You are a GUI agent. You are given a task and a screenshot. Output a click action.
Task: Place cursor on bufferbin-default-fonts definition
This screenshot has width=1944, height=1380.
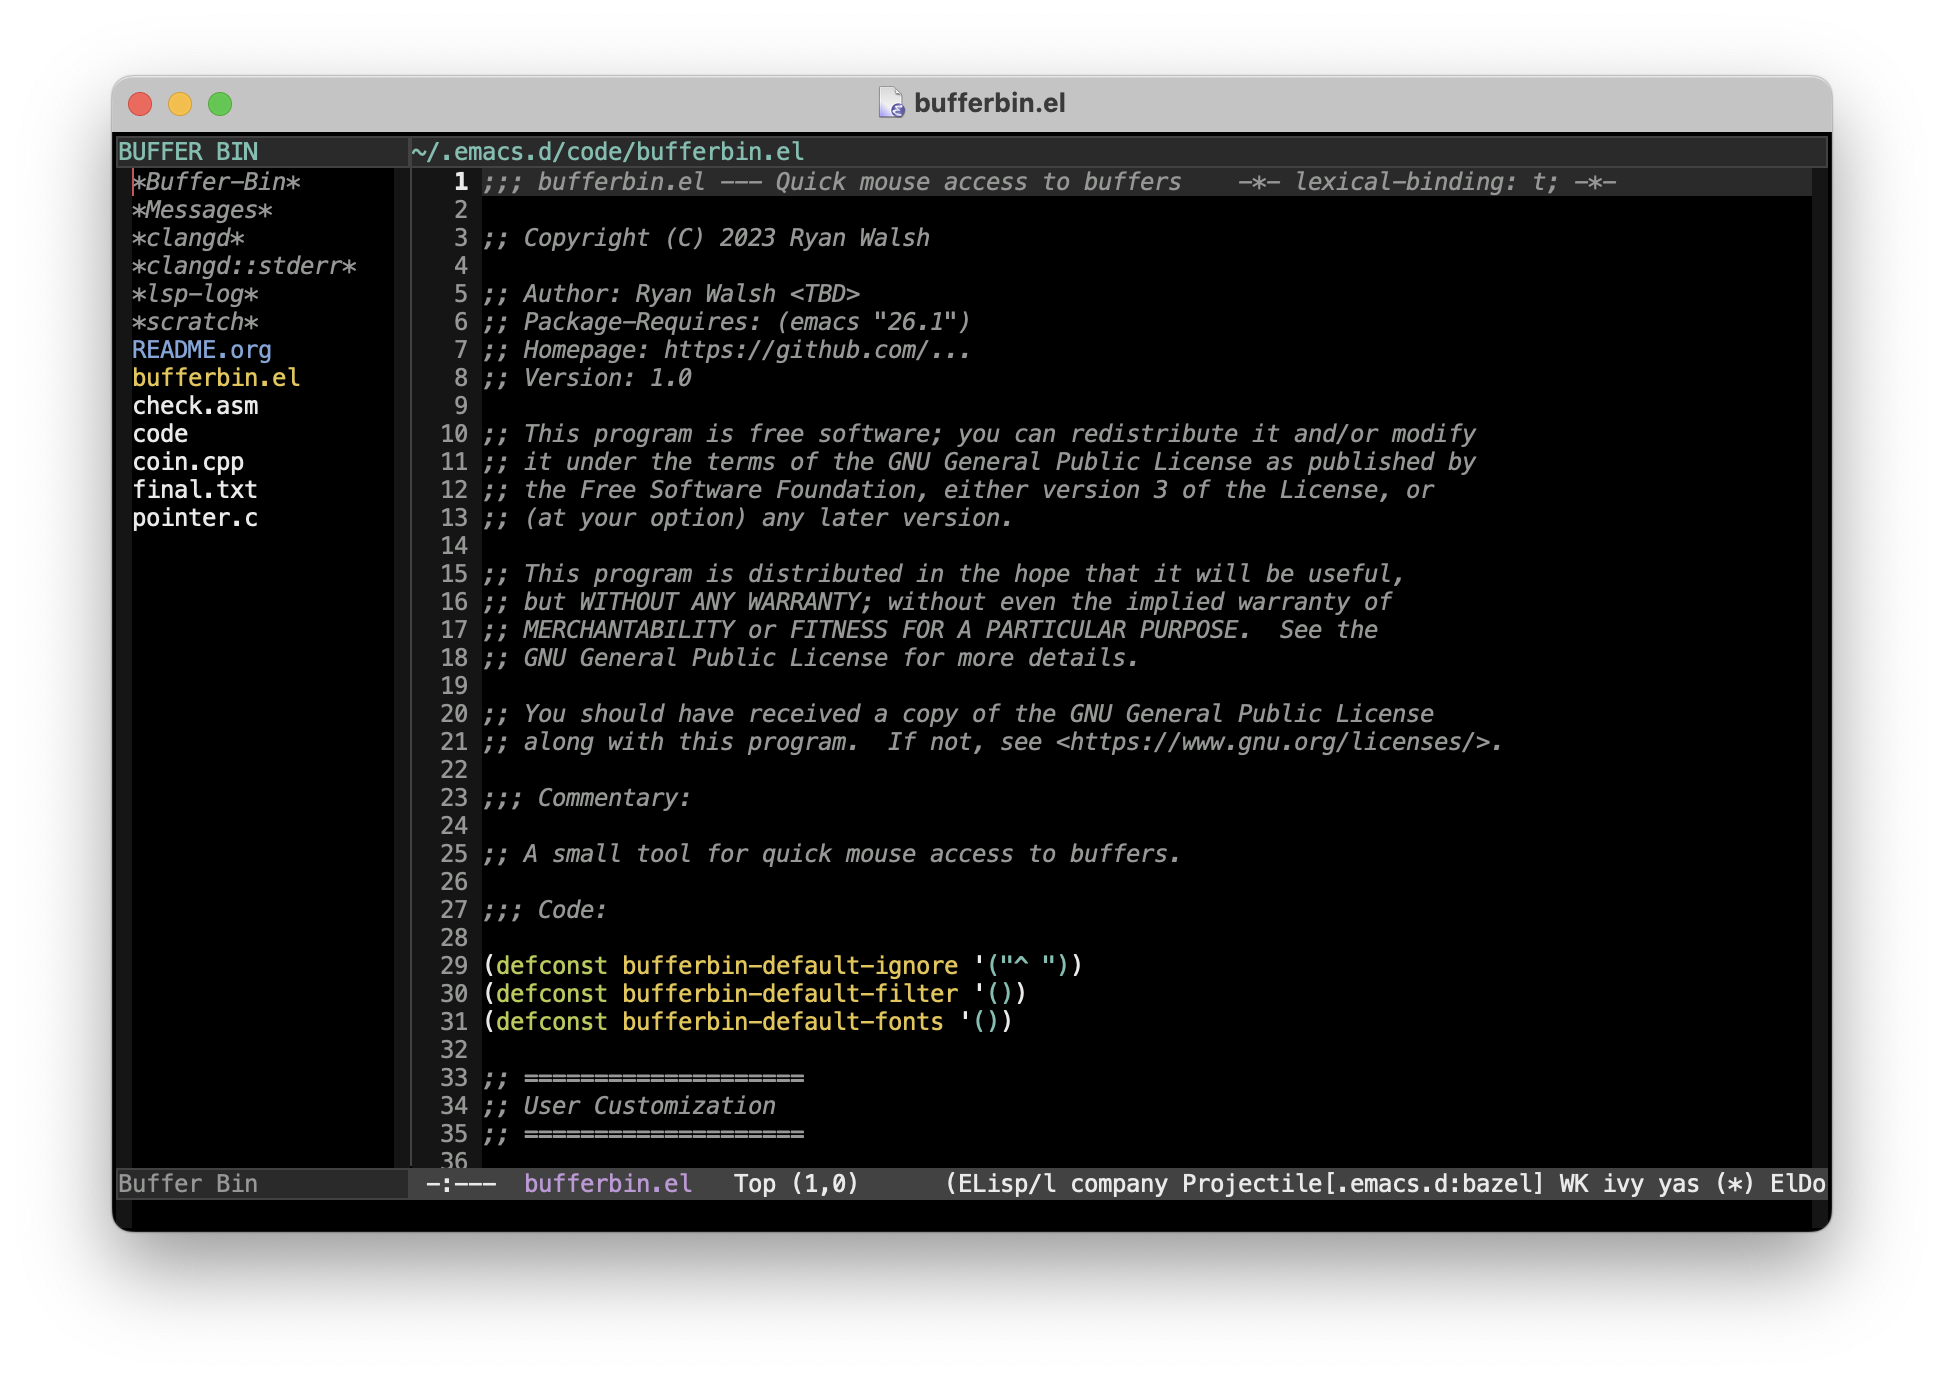point(783,1022)
